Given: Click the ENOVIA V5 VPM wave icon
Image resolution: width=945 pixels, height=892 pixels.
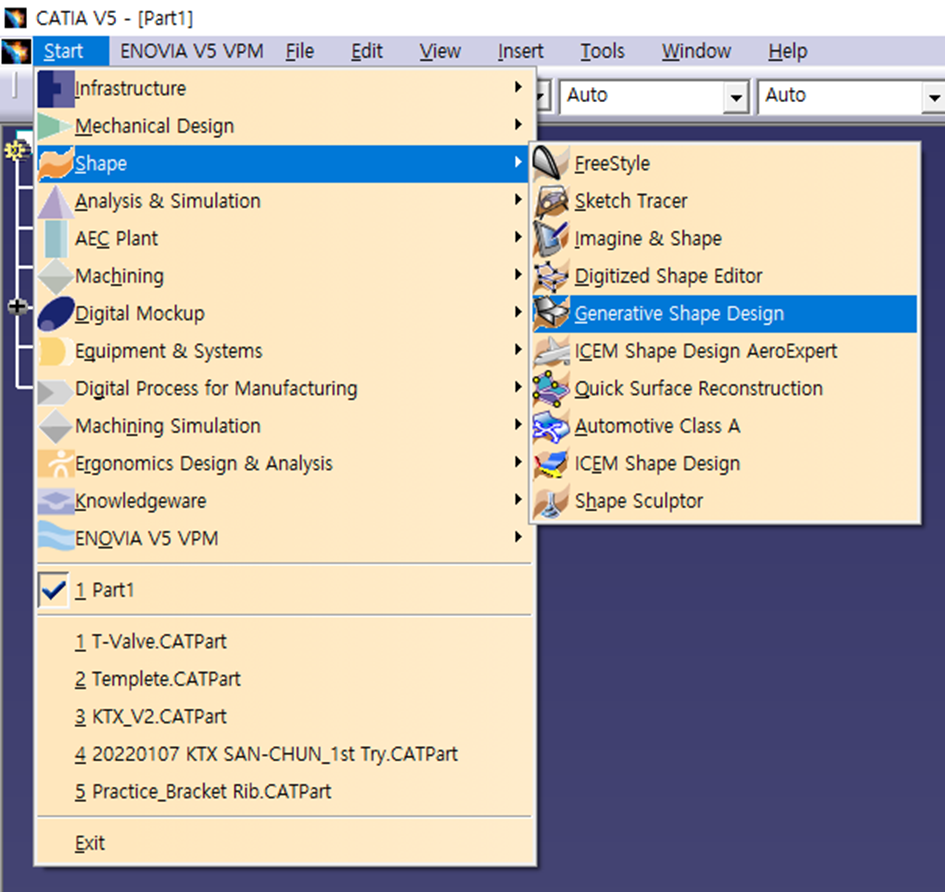Looking at the screenshot, I should [55, 536].
